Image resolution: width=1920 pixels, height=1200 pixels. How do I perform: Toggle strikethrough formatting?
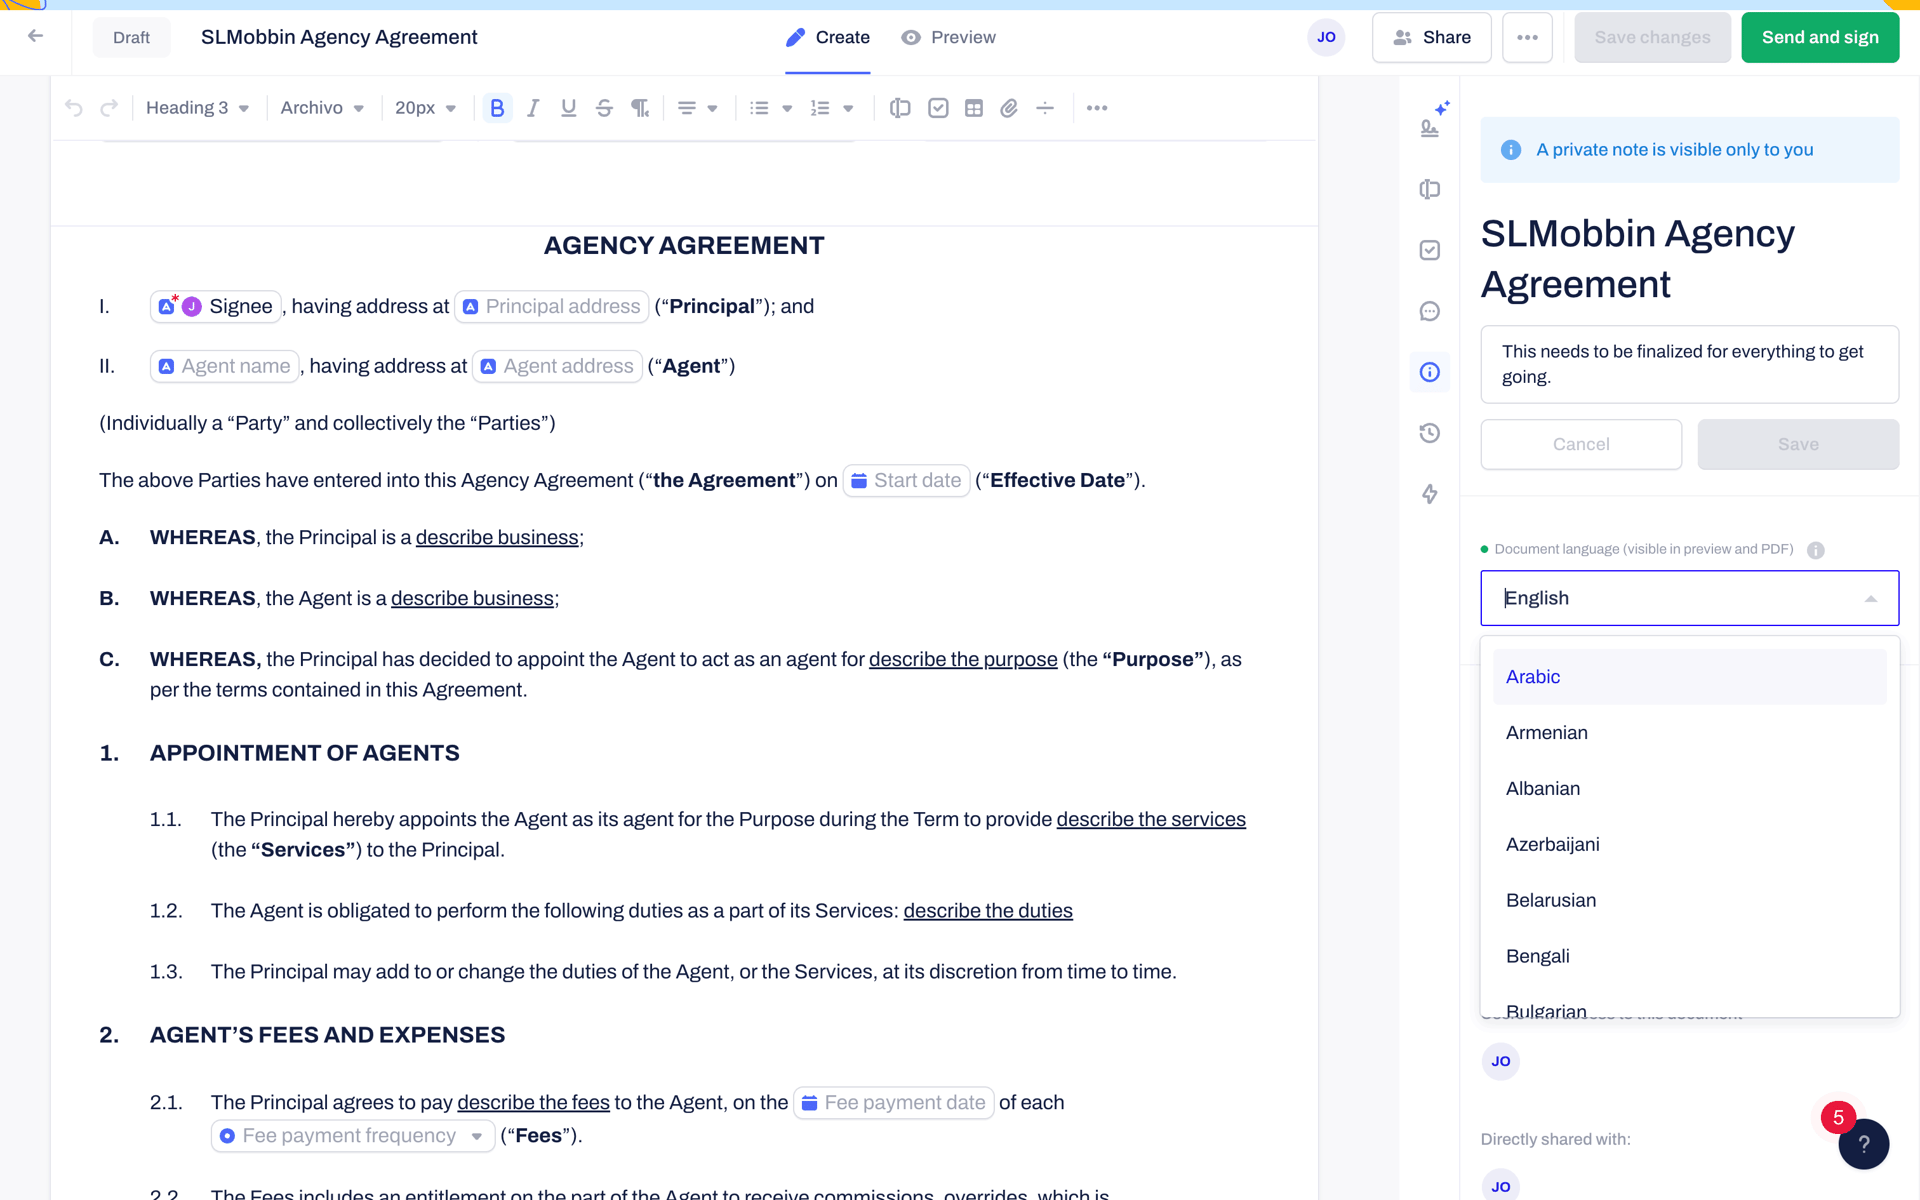click(x=604, y=108)
